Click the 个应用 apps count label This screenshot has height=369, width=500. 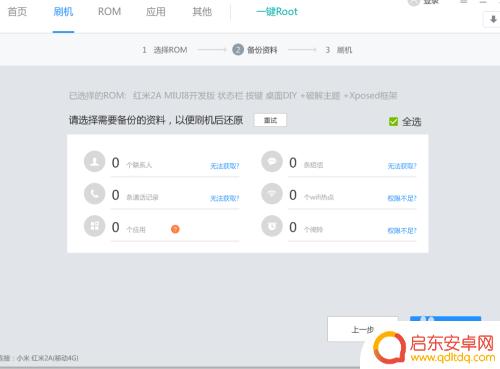coord(136,230)
